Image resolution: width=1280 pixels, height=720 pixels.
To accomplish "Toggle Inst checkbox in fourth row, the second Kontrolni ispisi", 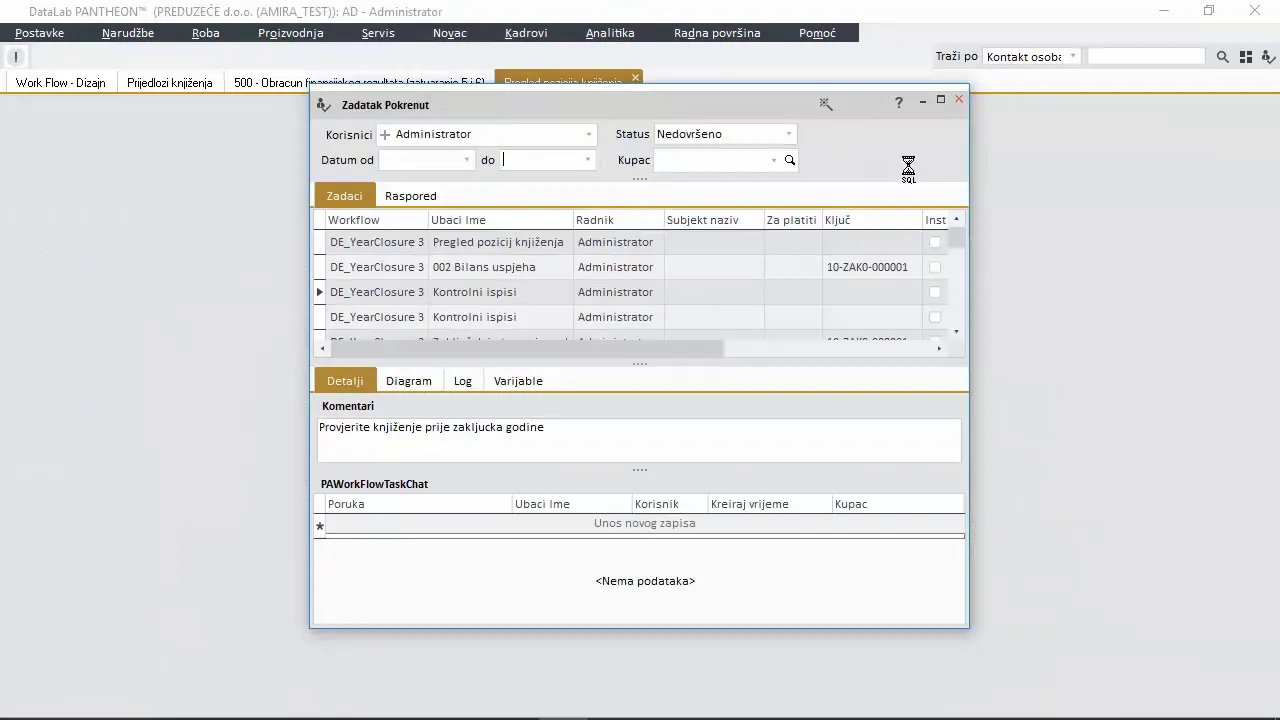I will 935,317.
